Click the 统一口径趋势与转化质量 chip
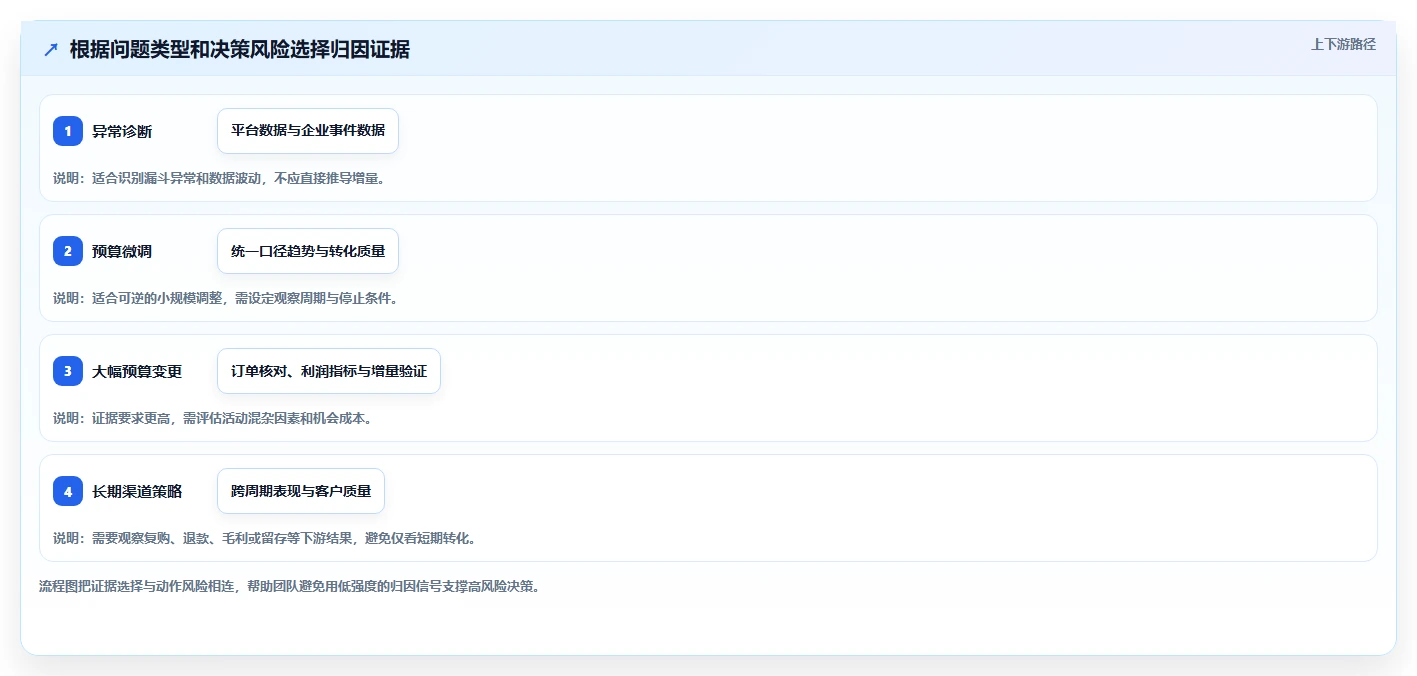Screen dimensions: 1417x676 (x=308, y=251)
